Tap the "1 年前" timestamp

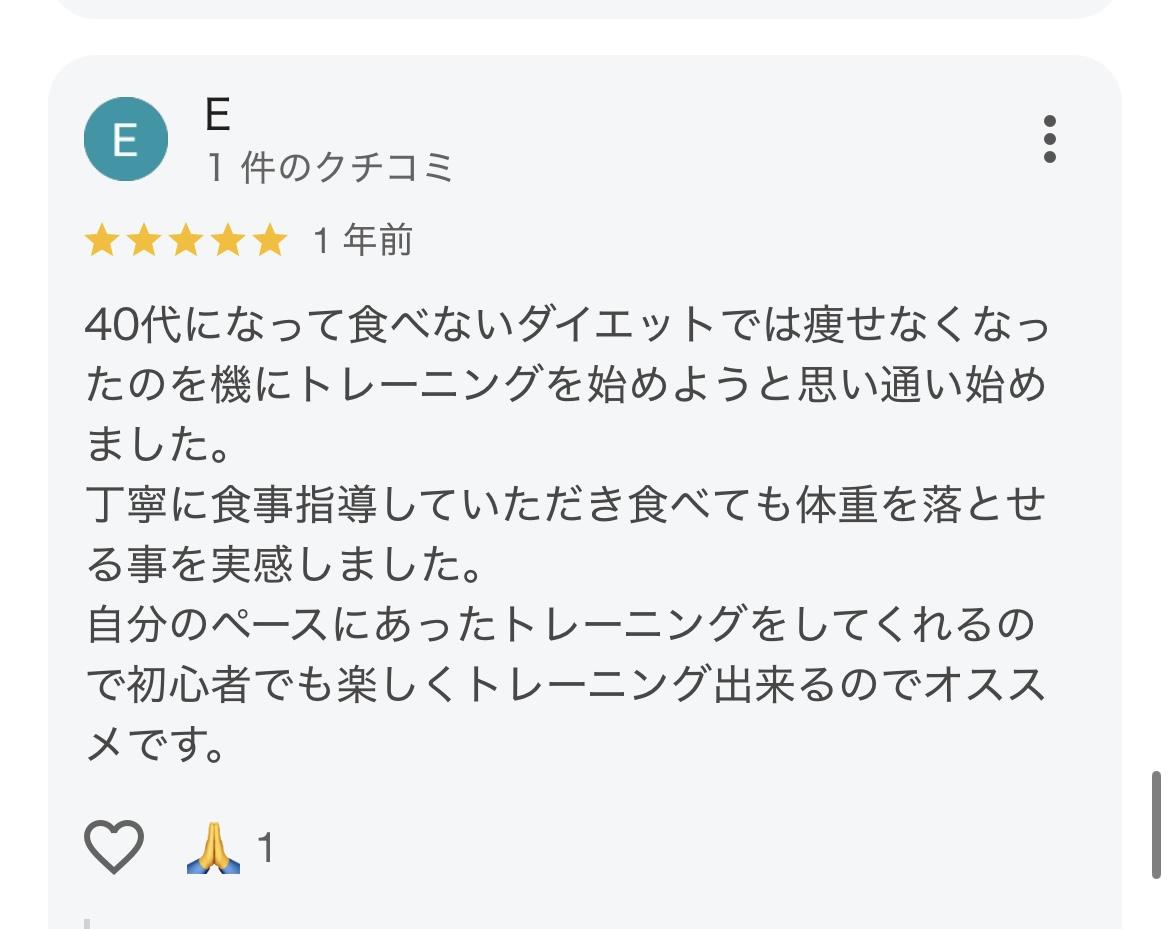362,241
